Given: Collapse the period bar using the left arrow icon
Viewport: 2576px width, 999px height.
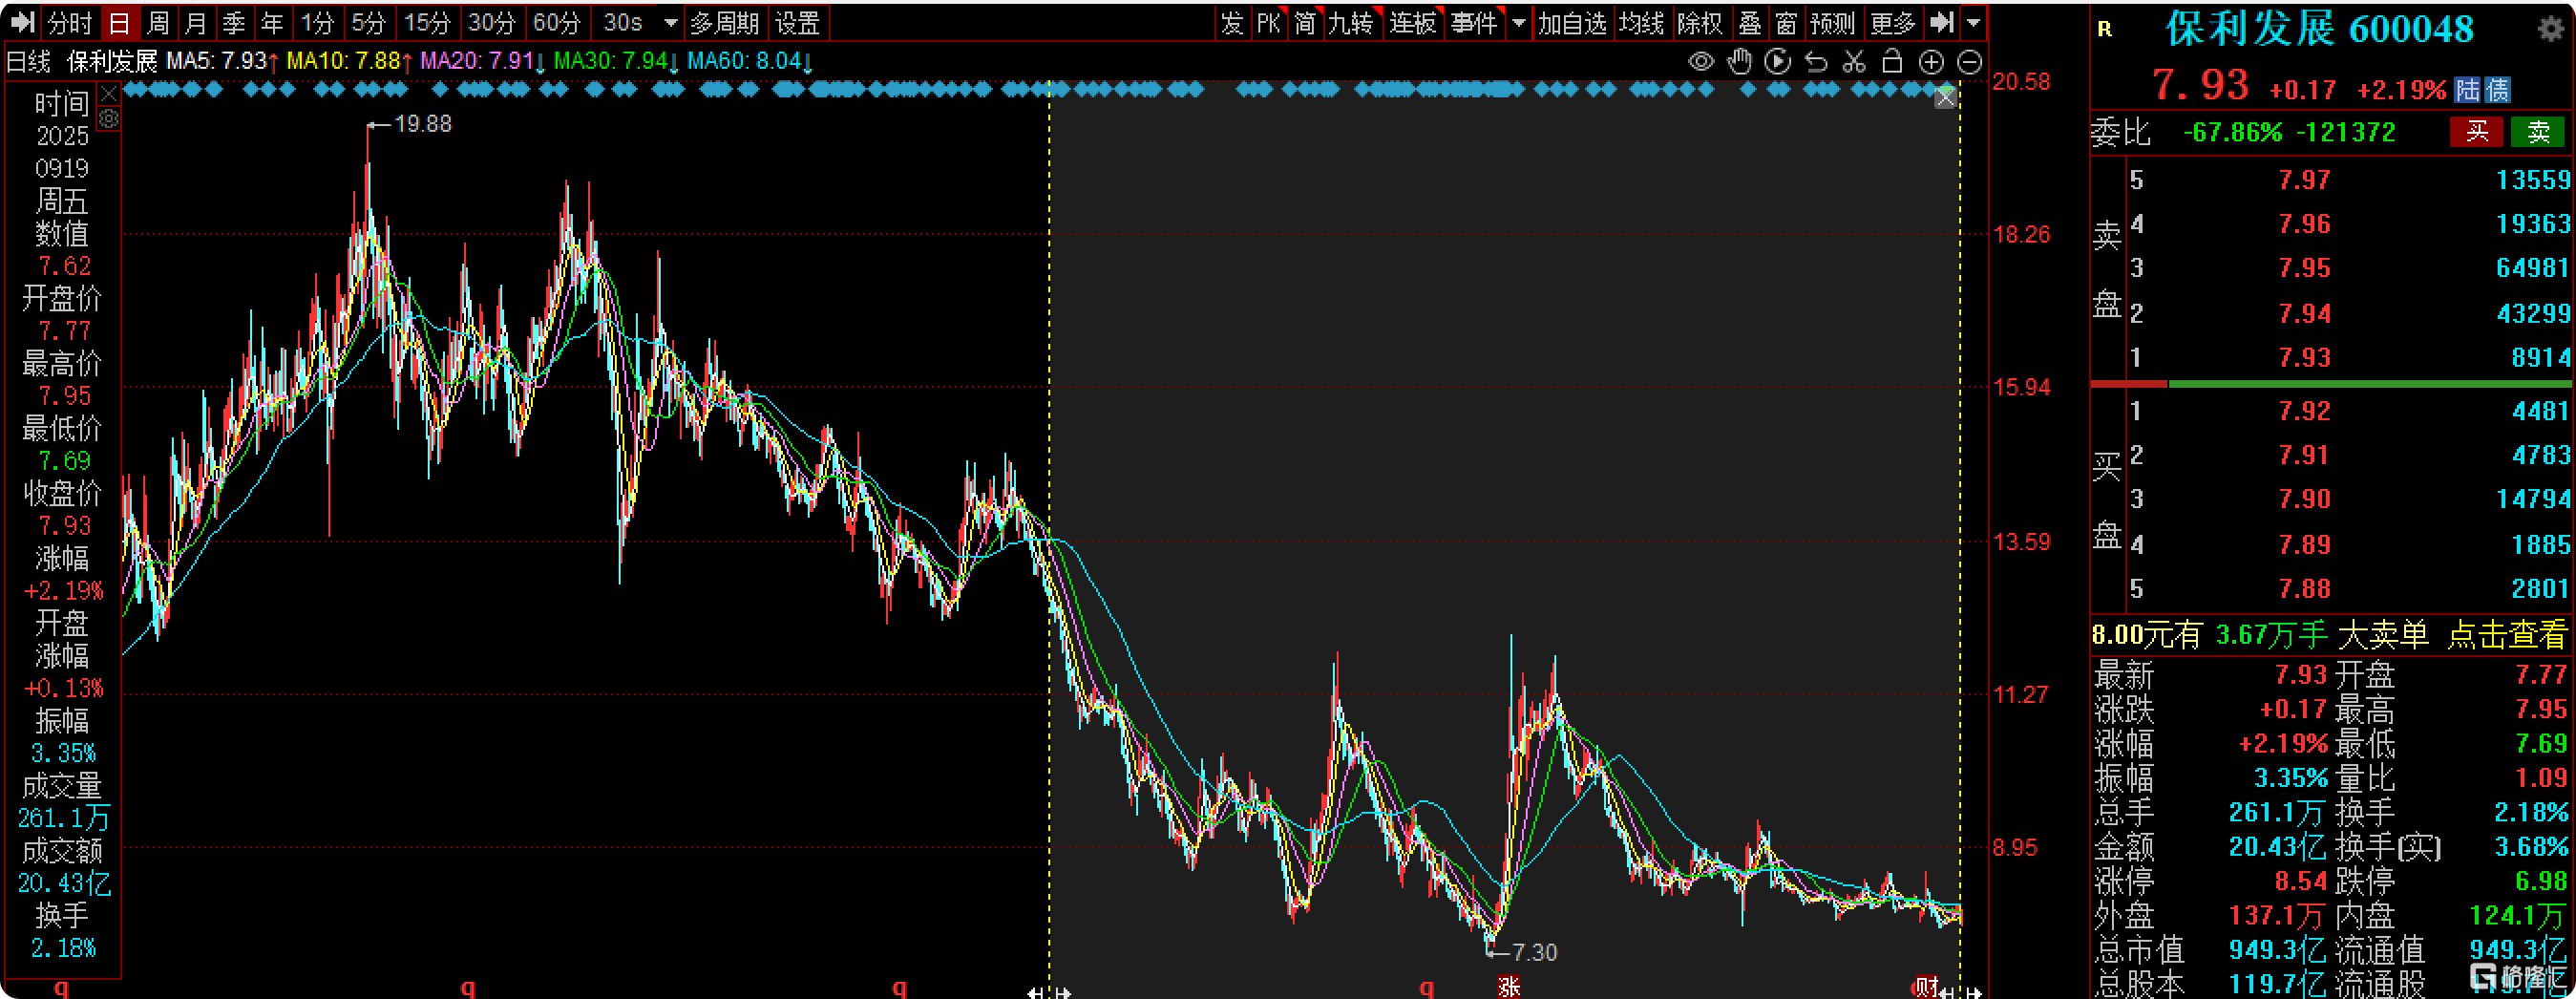Looking at the screenshot, I should 22,22.
